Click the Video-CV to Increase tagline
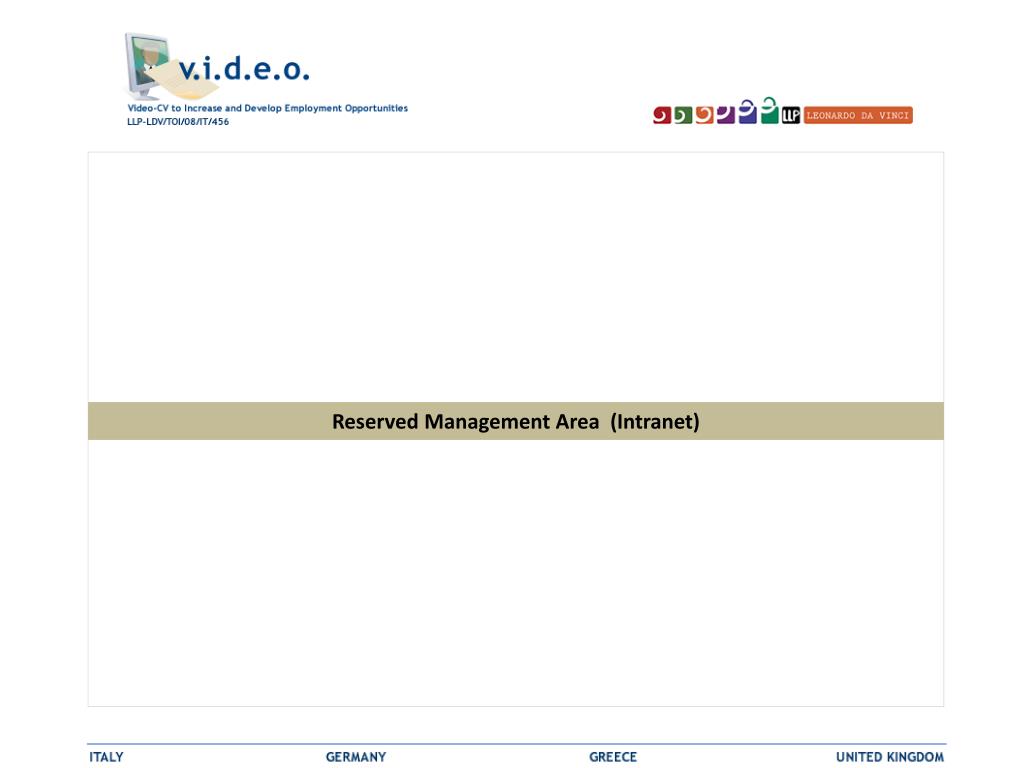 268,108
